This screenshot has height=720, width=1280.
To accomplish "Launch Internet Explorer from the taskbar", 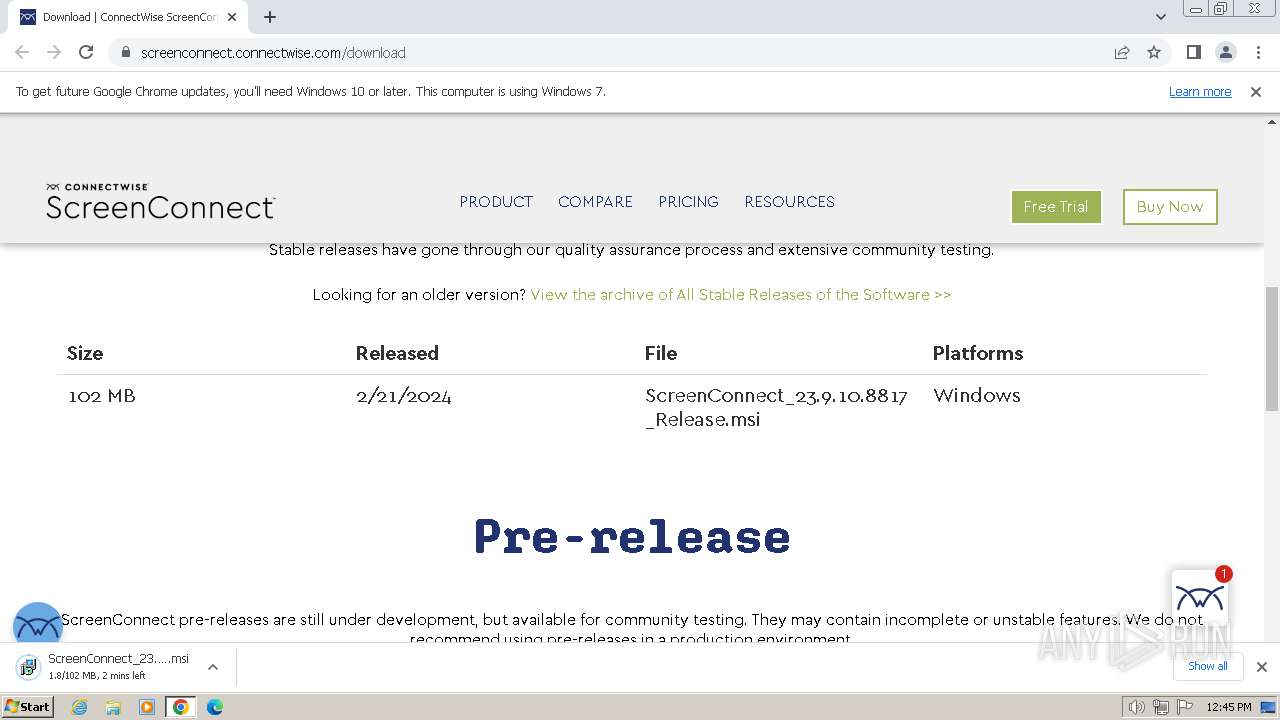I will [x=80, y=707].
